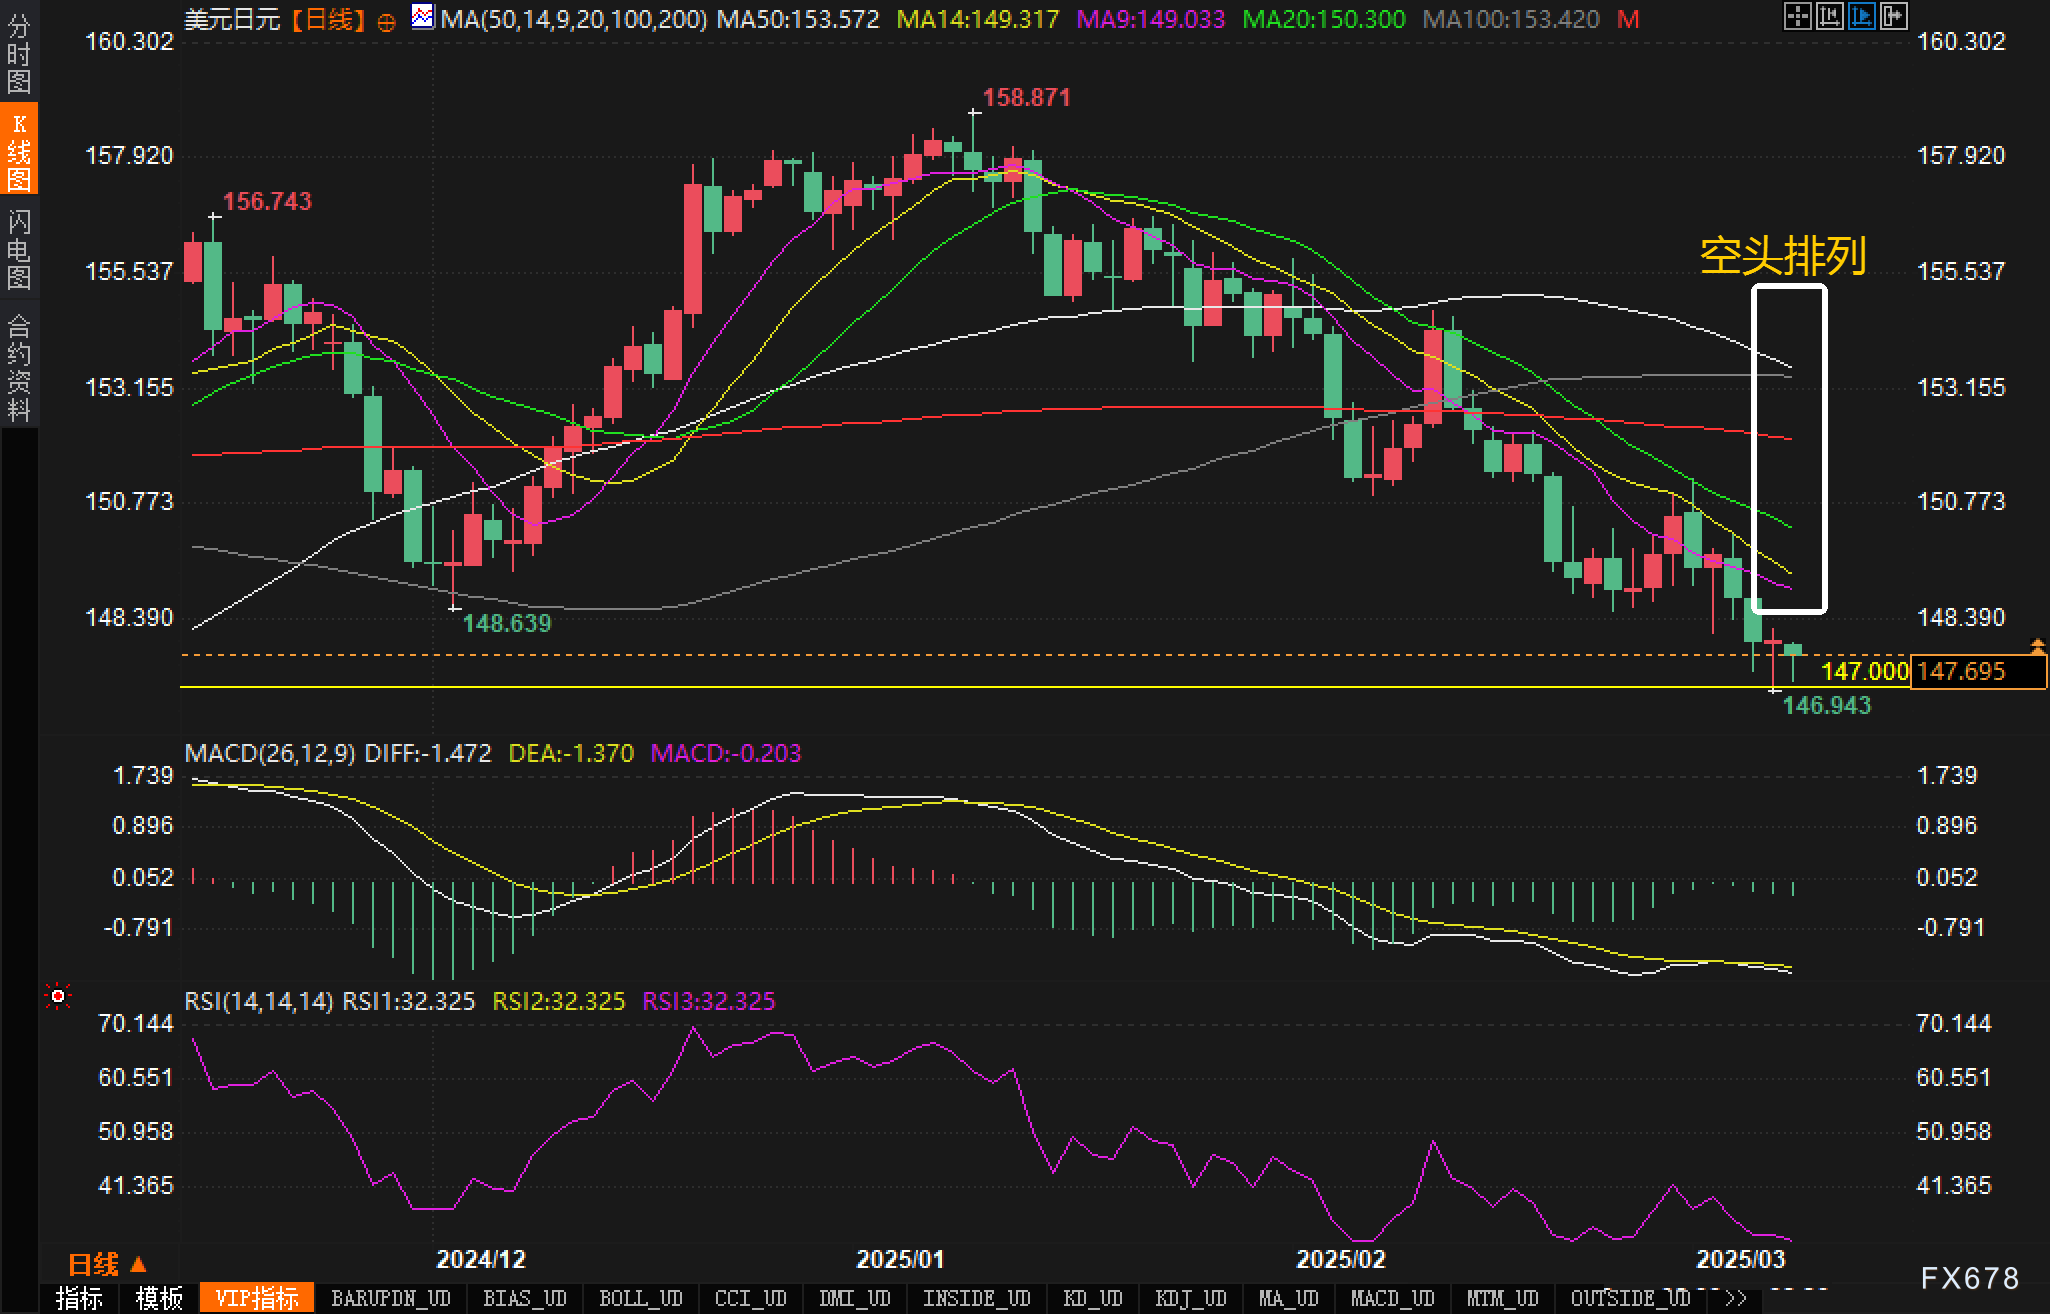
Task: Open 合约资料 in the left sidebar
Action: [18, 368]
